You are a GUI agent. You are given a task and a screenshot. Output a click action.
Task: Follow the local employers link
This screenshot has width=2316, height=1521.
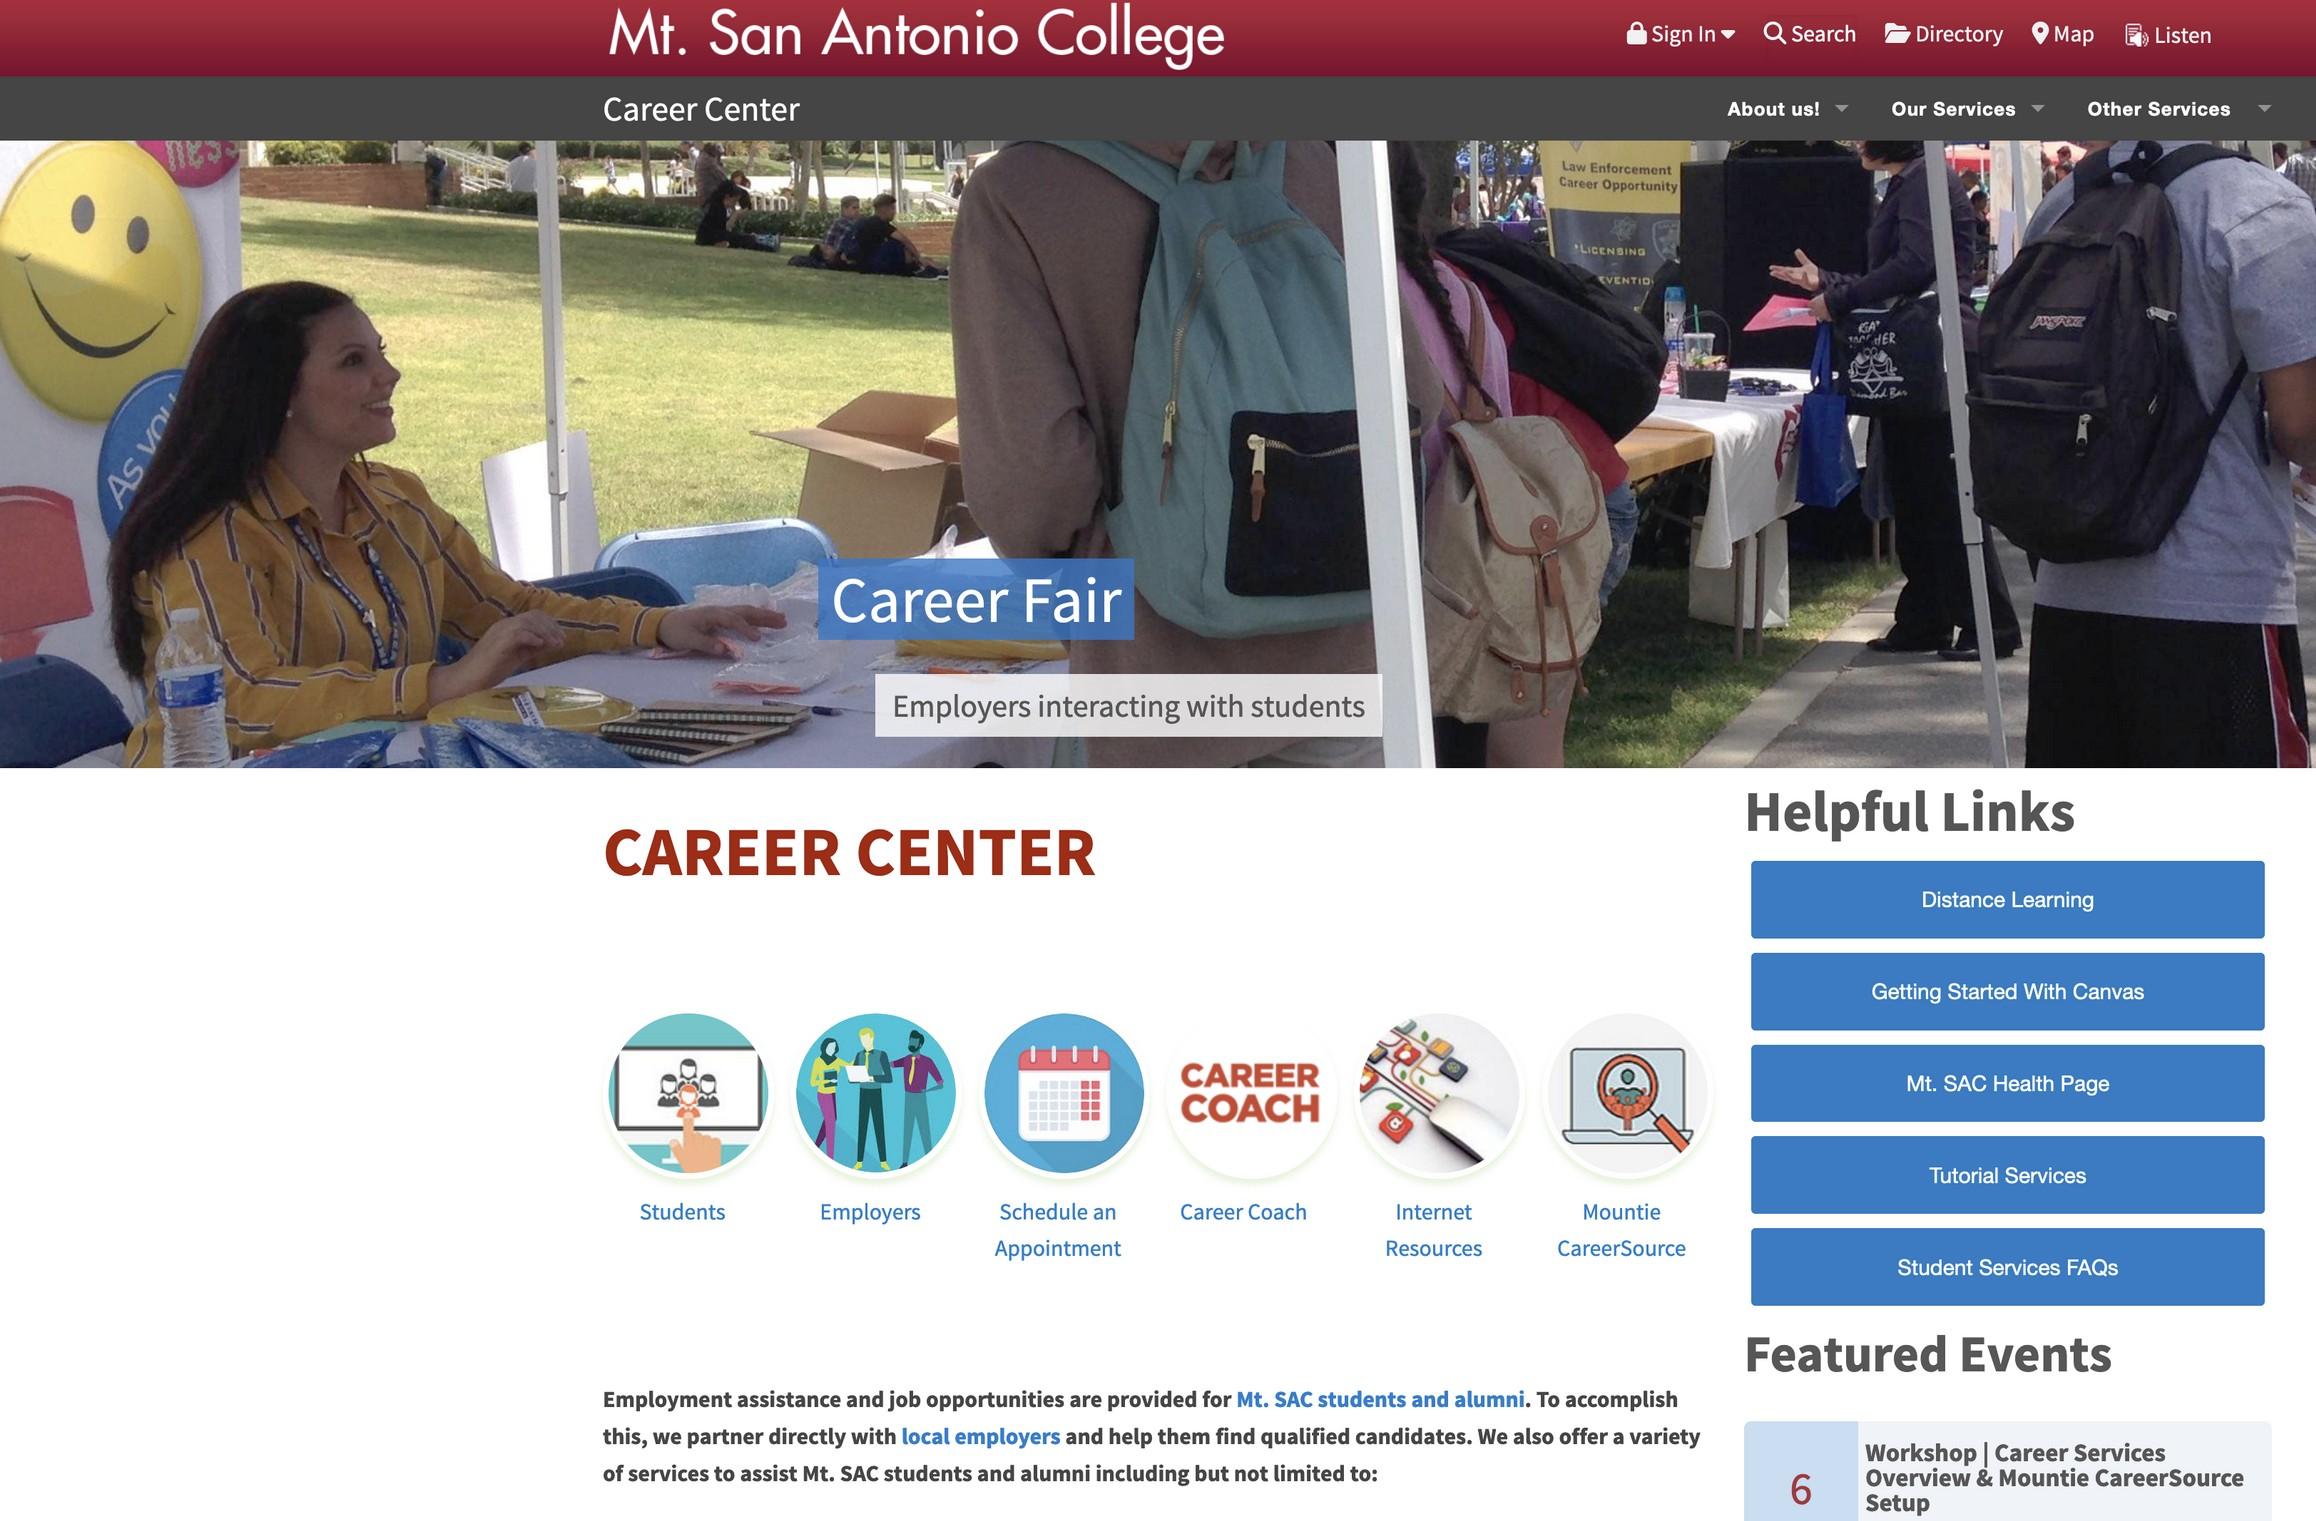tap(980, 1436)
